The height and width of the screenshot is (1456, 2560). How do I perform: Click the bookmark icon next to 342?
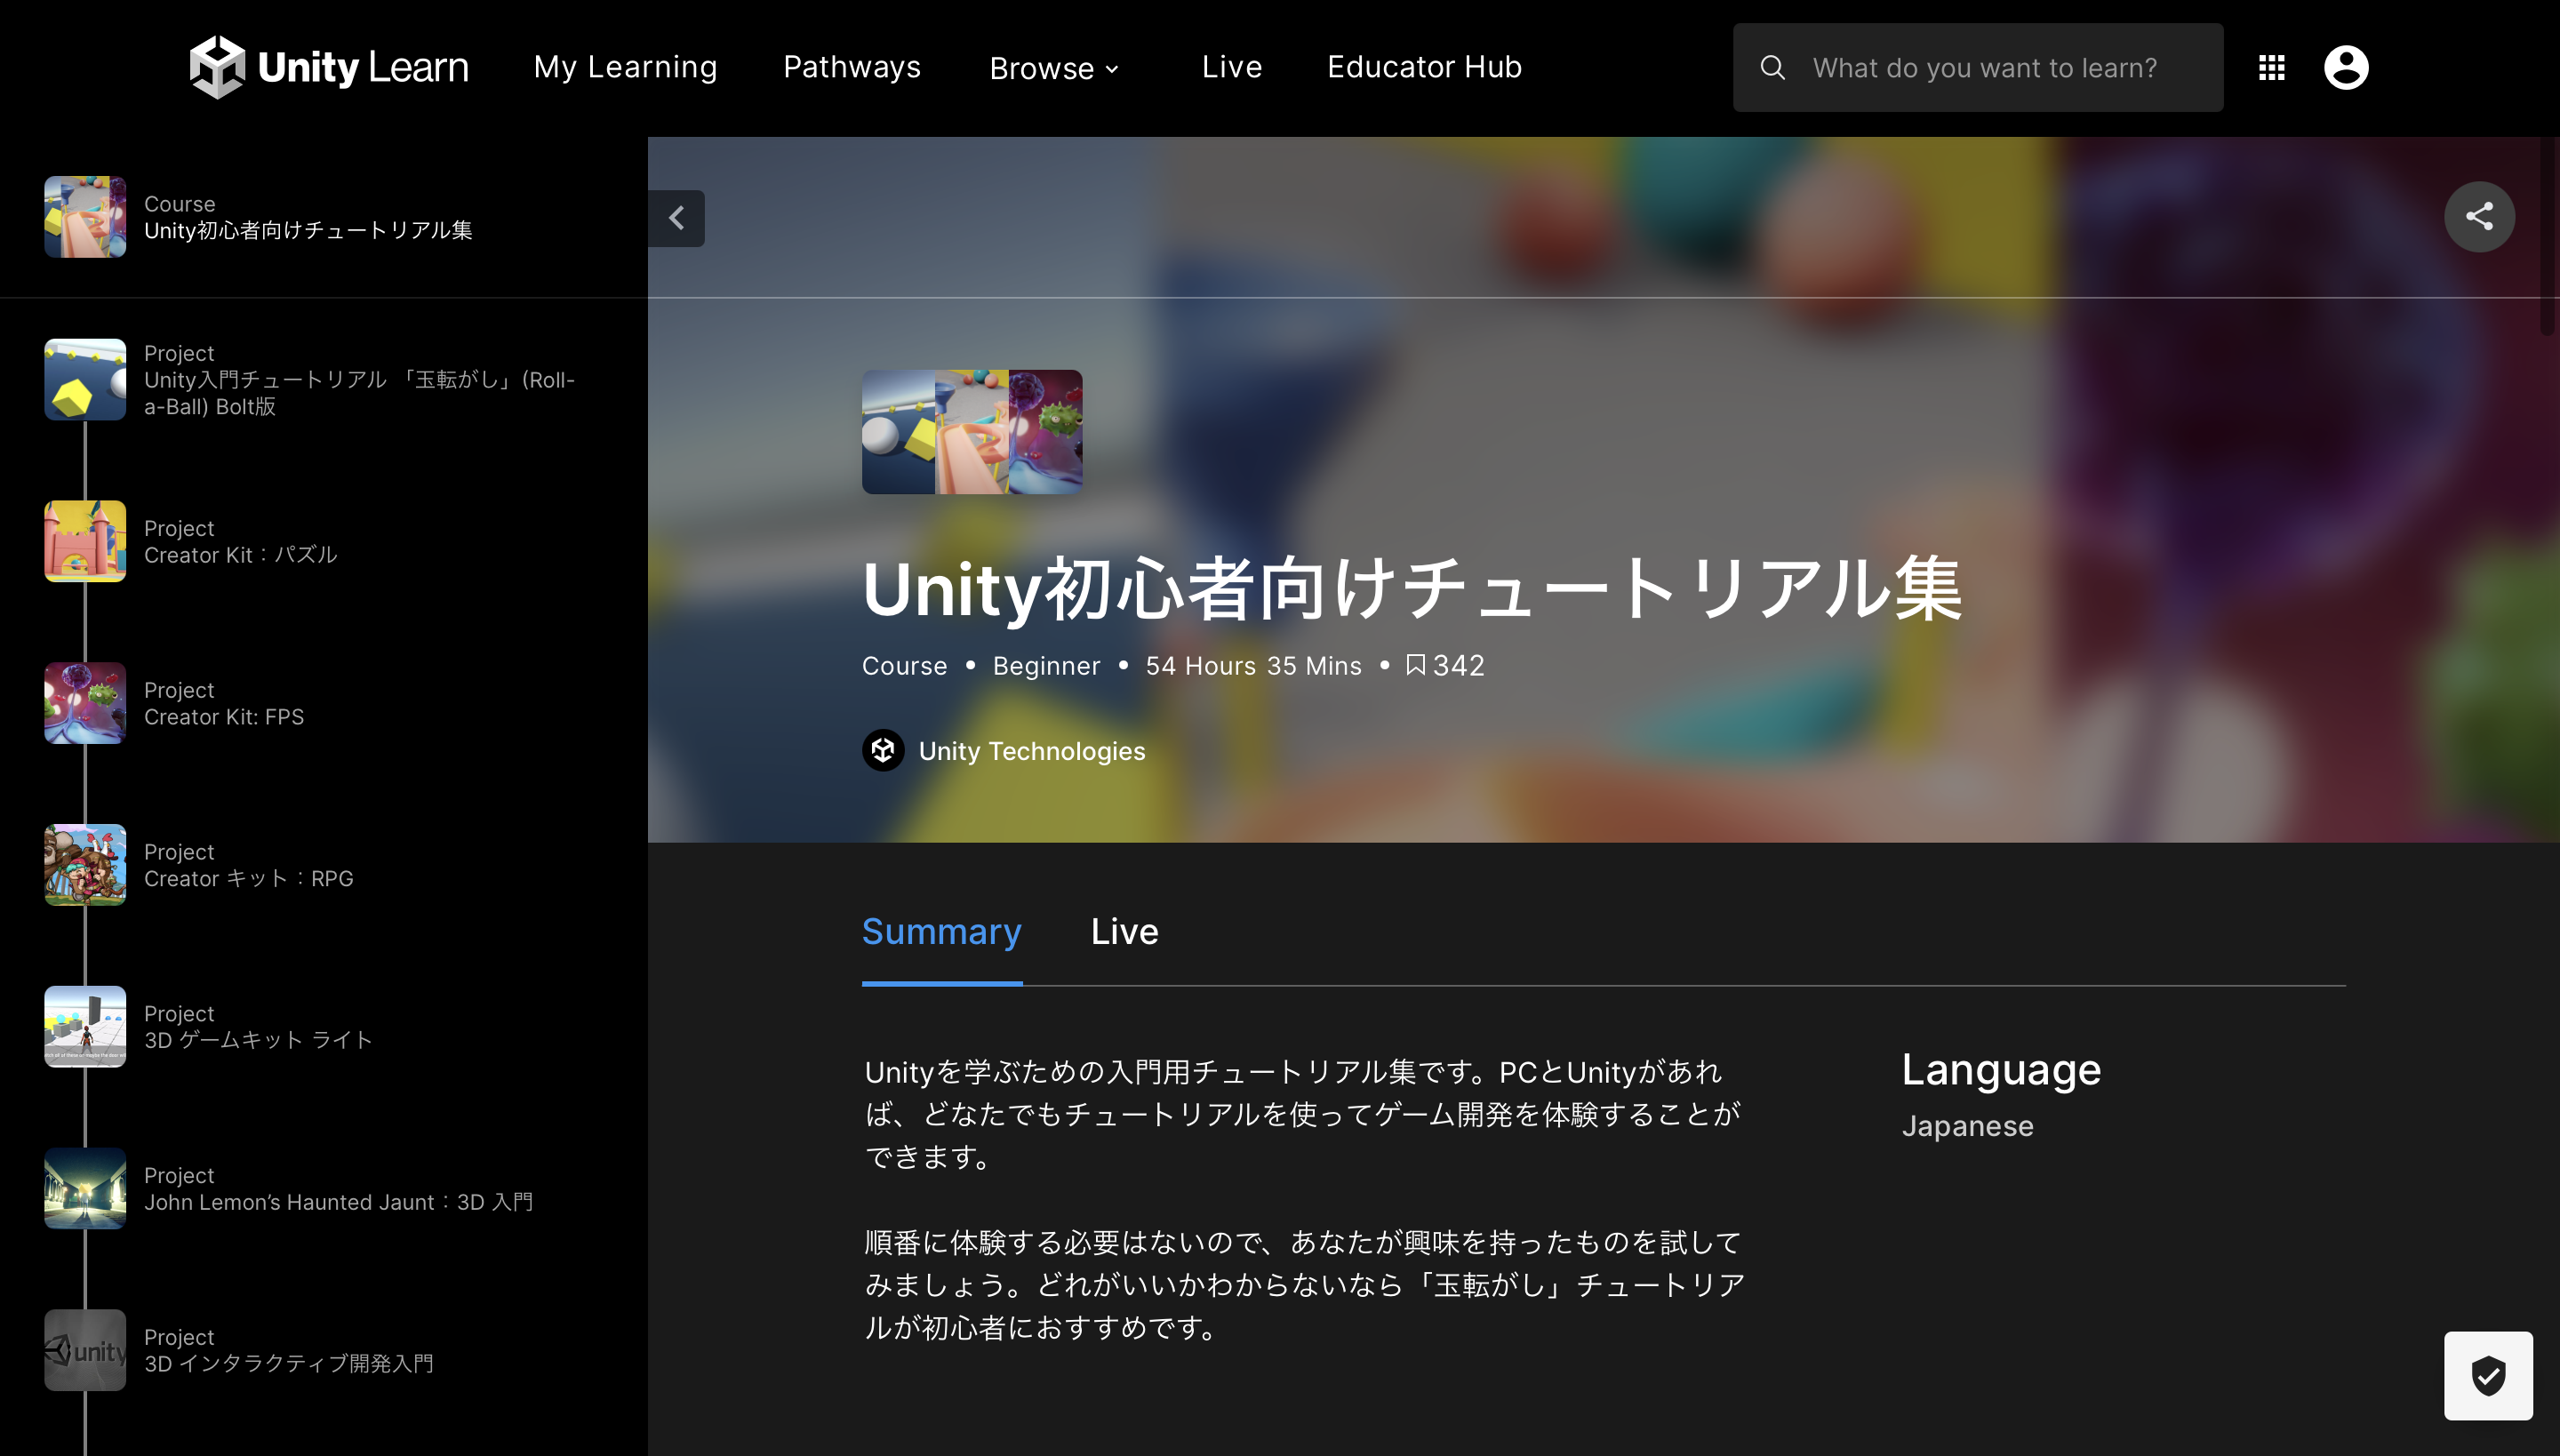coord(1415,665)
